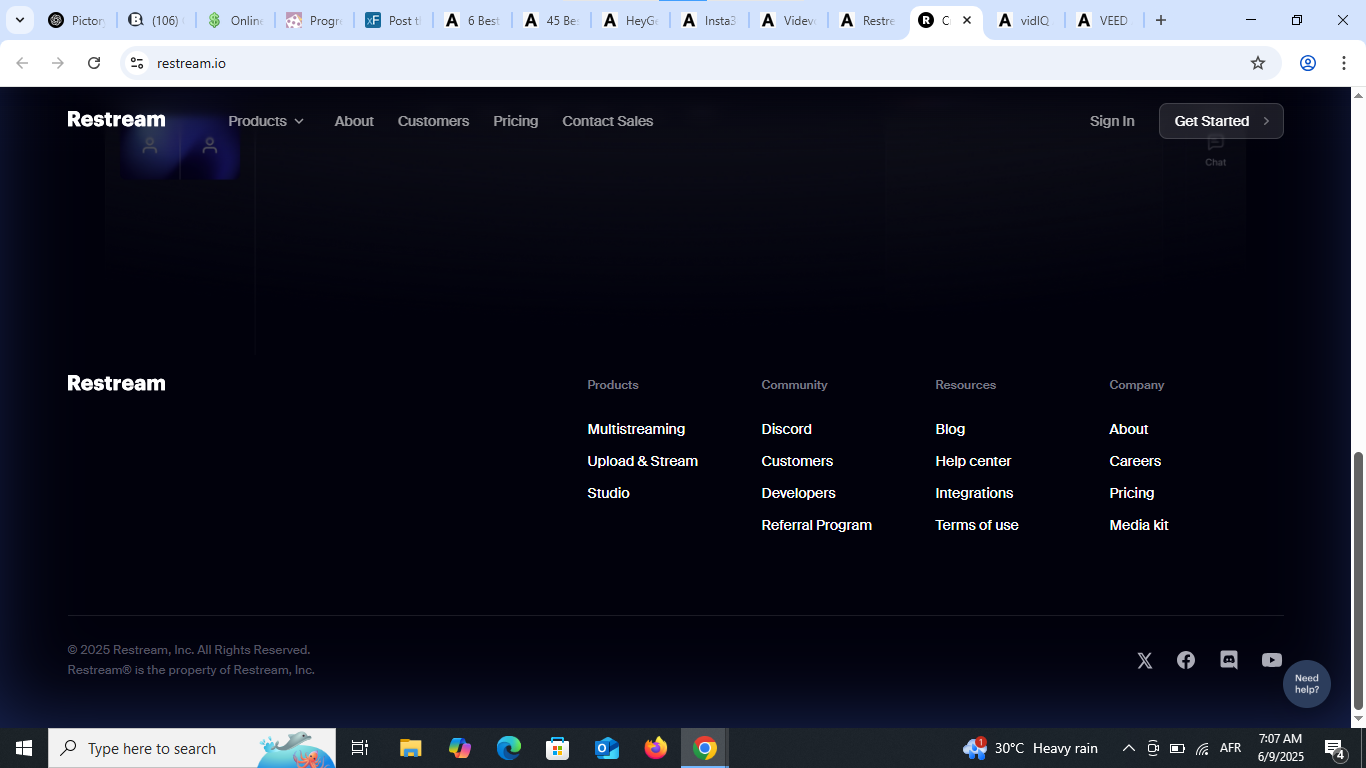Open the Integrations footer link

[974, 493]
